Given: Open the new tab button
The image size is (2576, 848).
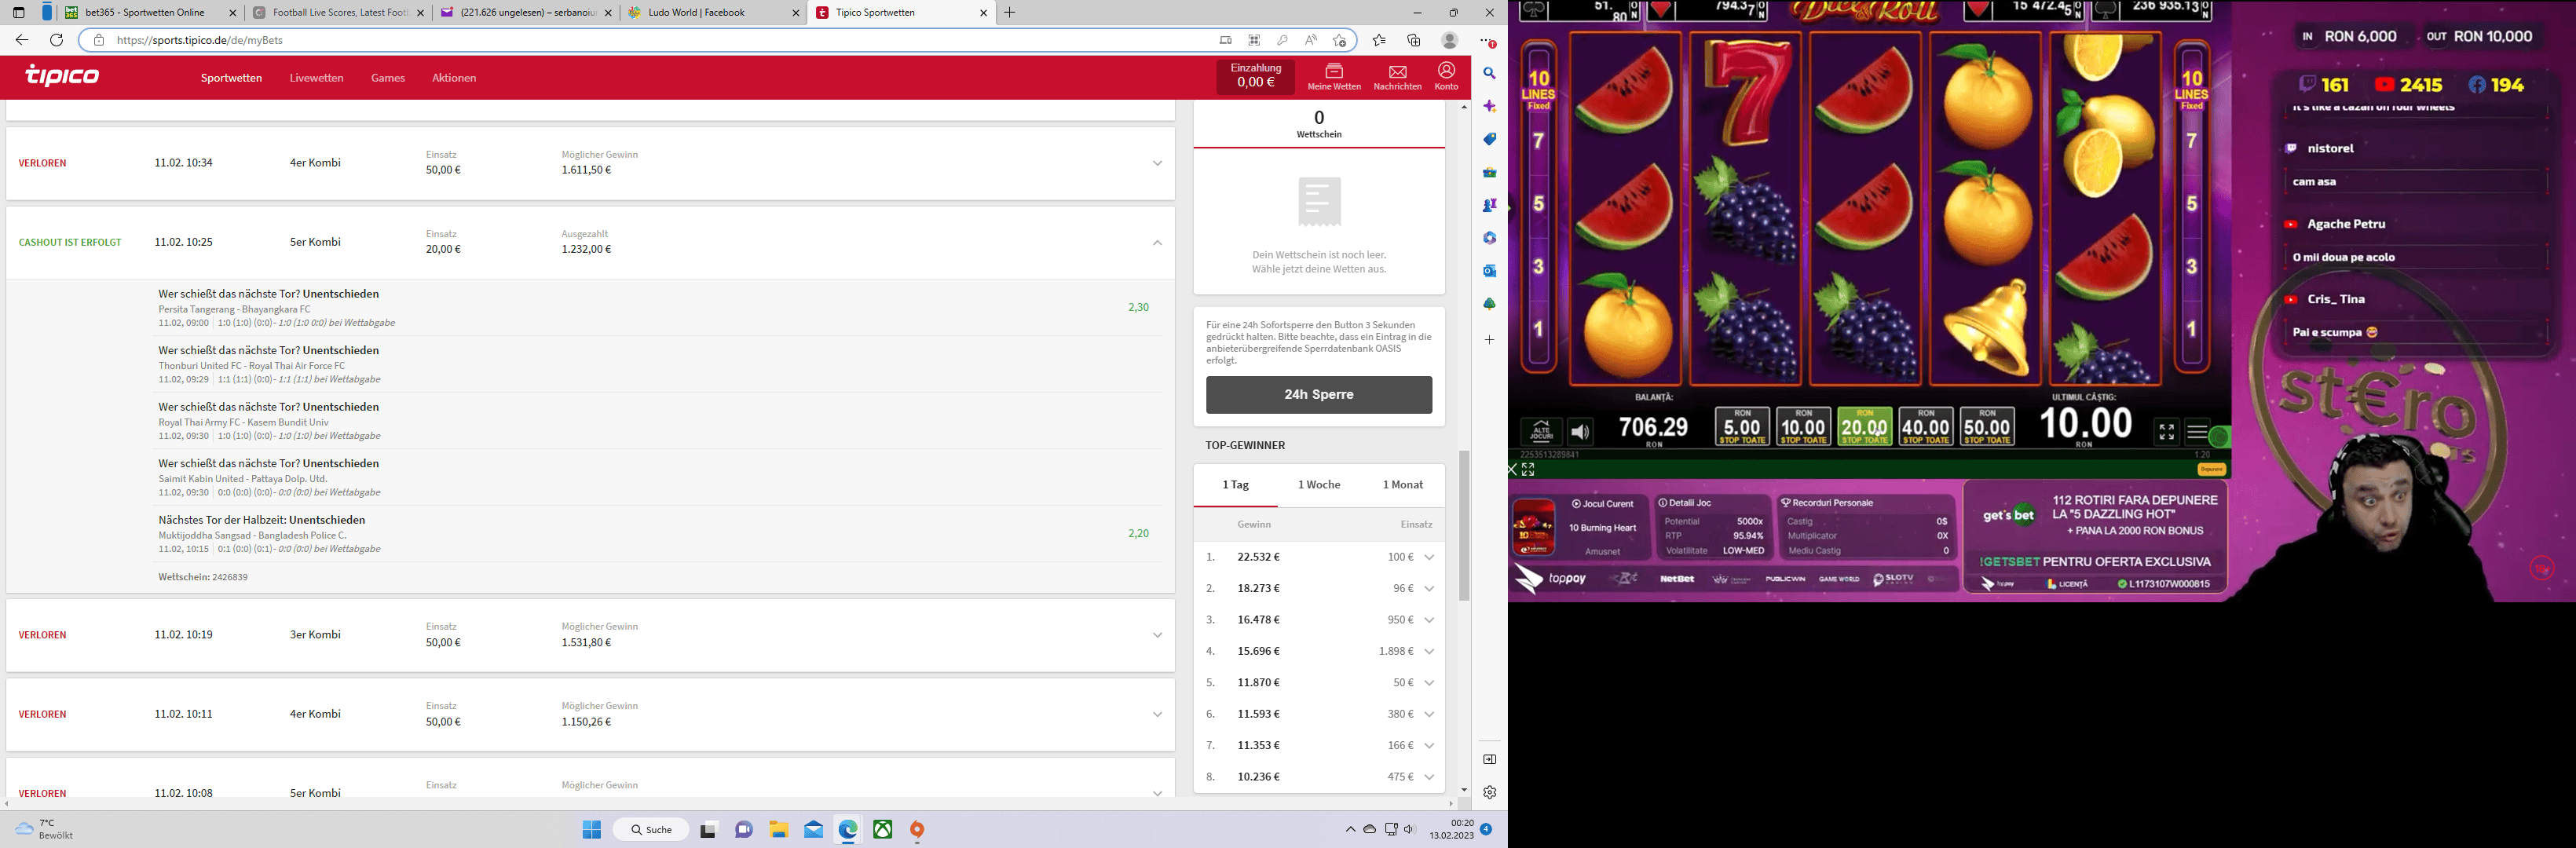Looking at the screenshot, I should 1010,13.
